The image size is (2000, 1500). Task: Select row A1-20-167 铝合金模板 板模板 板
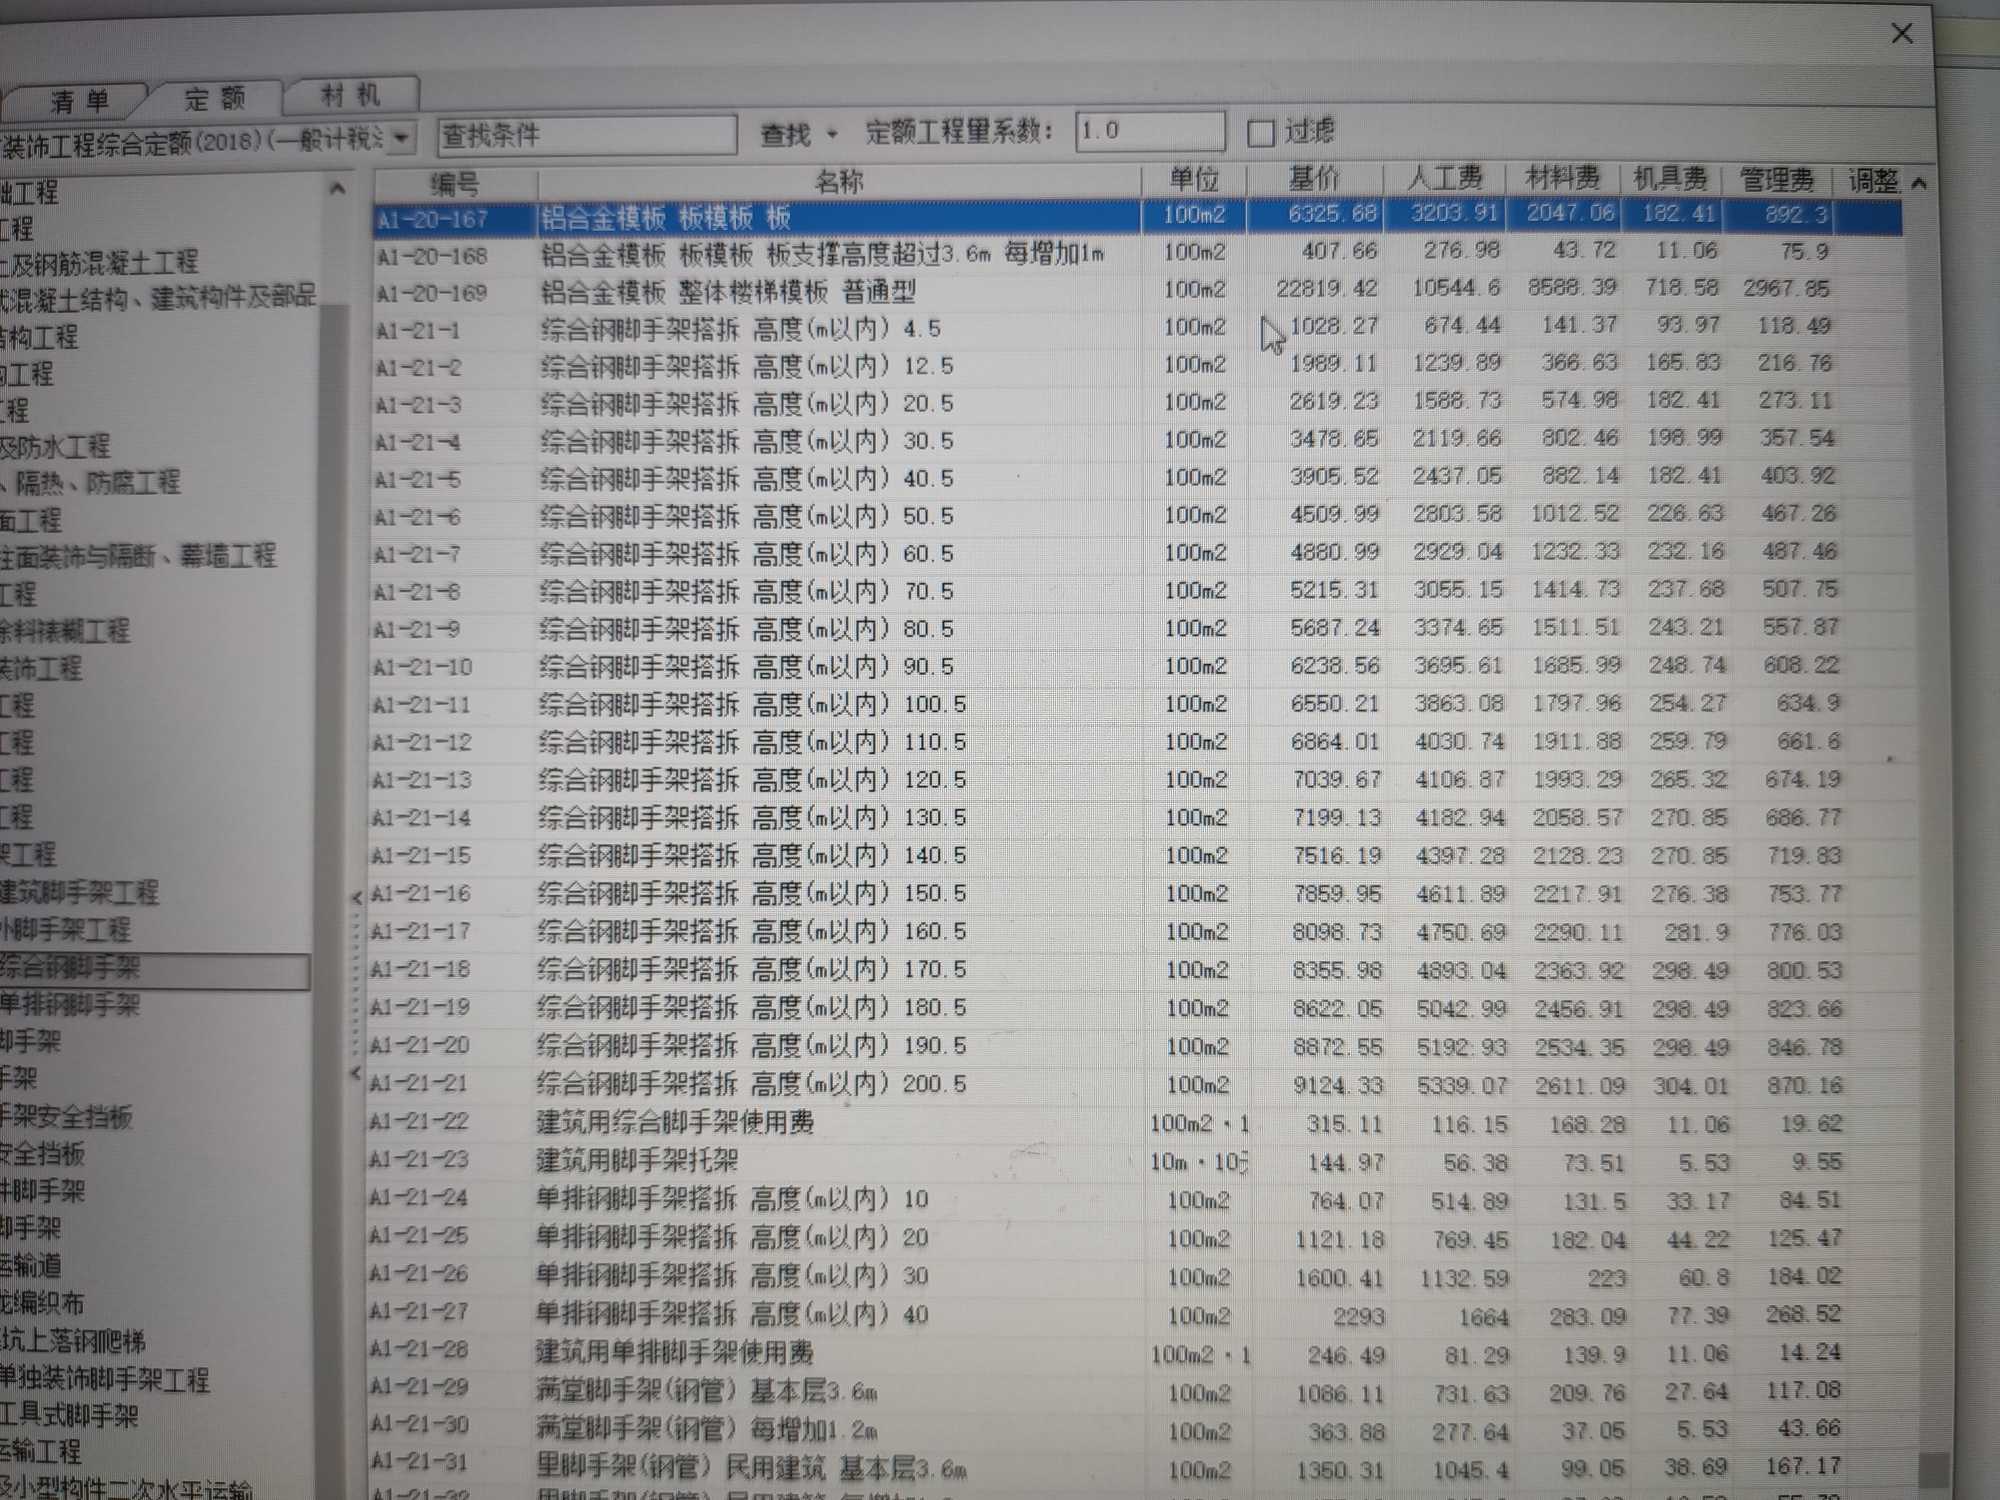(x=1137, y=217)
